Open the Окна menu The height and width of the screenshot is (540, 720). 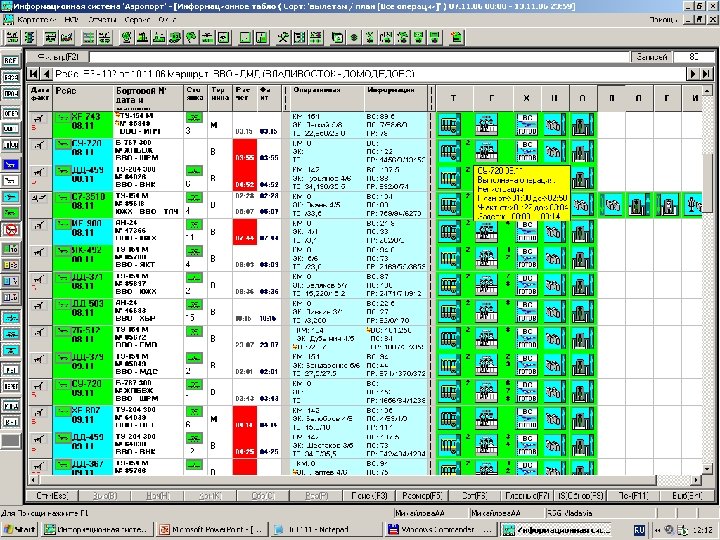[167, 20]
